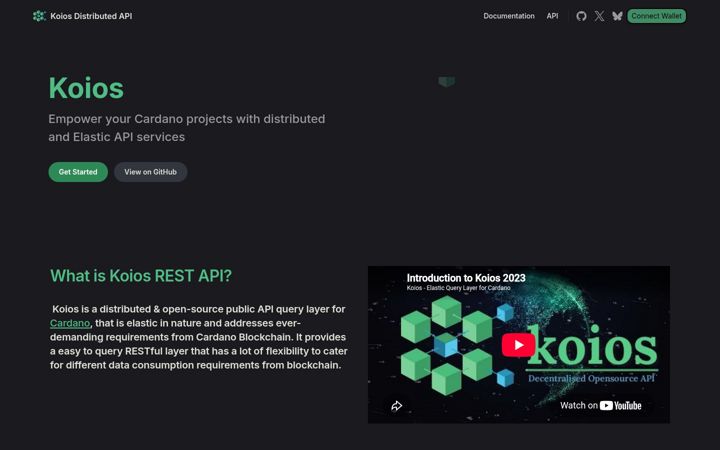Follow the Cardano hyperlink in paragraph

pos(70,323)
